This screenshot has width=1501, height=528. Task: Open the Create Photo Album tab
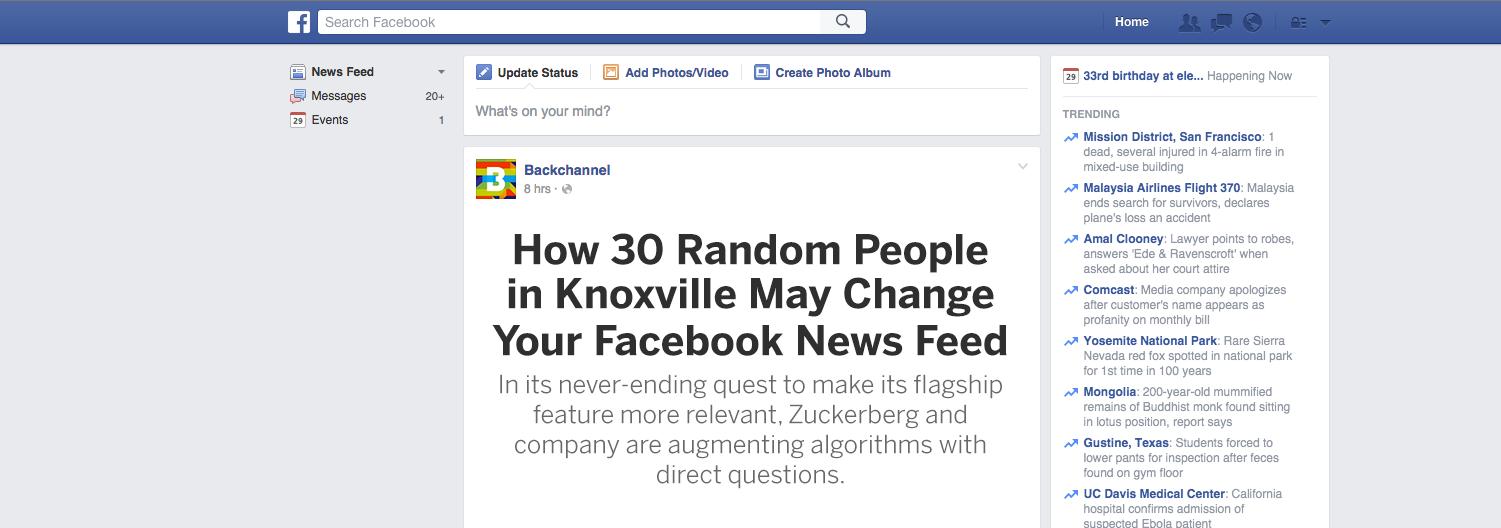(822, 72)
